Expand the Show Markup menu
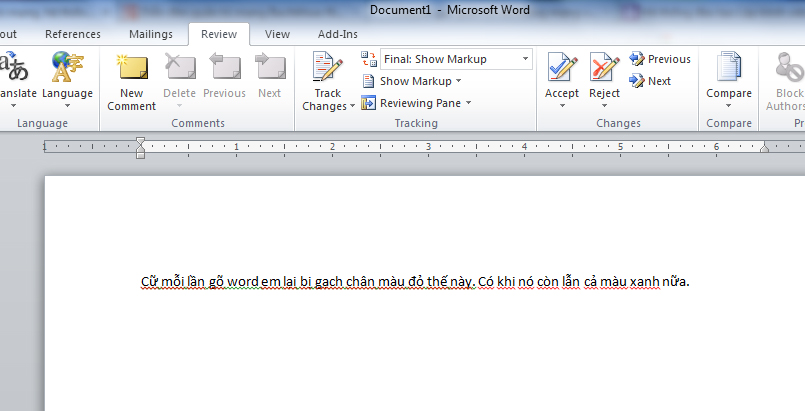Screen dimensions: 805x411 (x=414, y=81)
